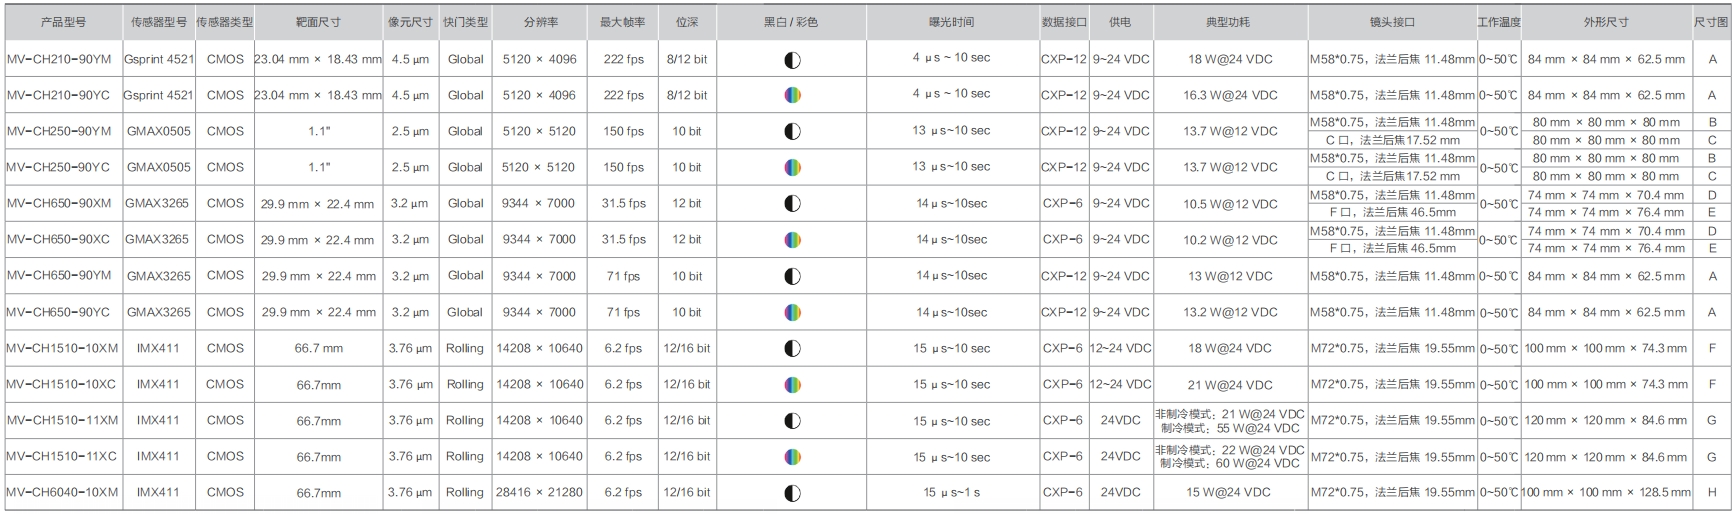Open the MV-CH6040-10XM product model
The image size is (1735, 514).
tap(62, 492)
